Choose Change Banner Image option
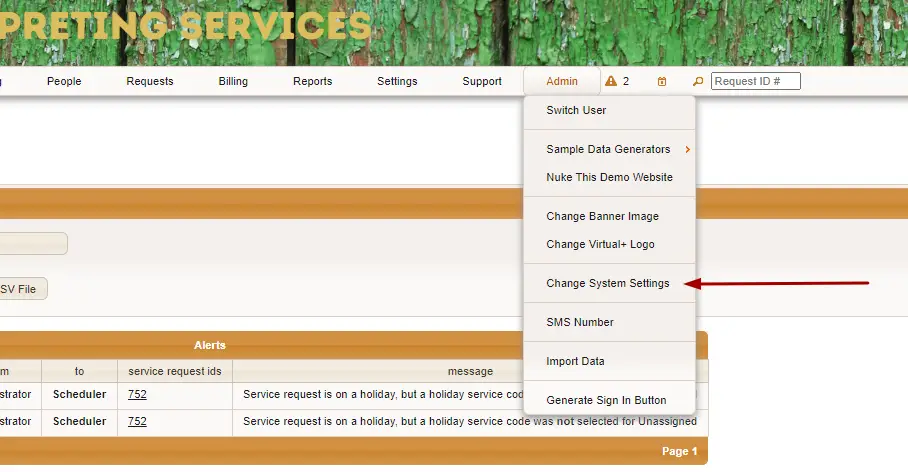Image resolution: width=908 pixels, height=472 pixels. point(602,216)
